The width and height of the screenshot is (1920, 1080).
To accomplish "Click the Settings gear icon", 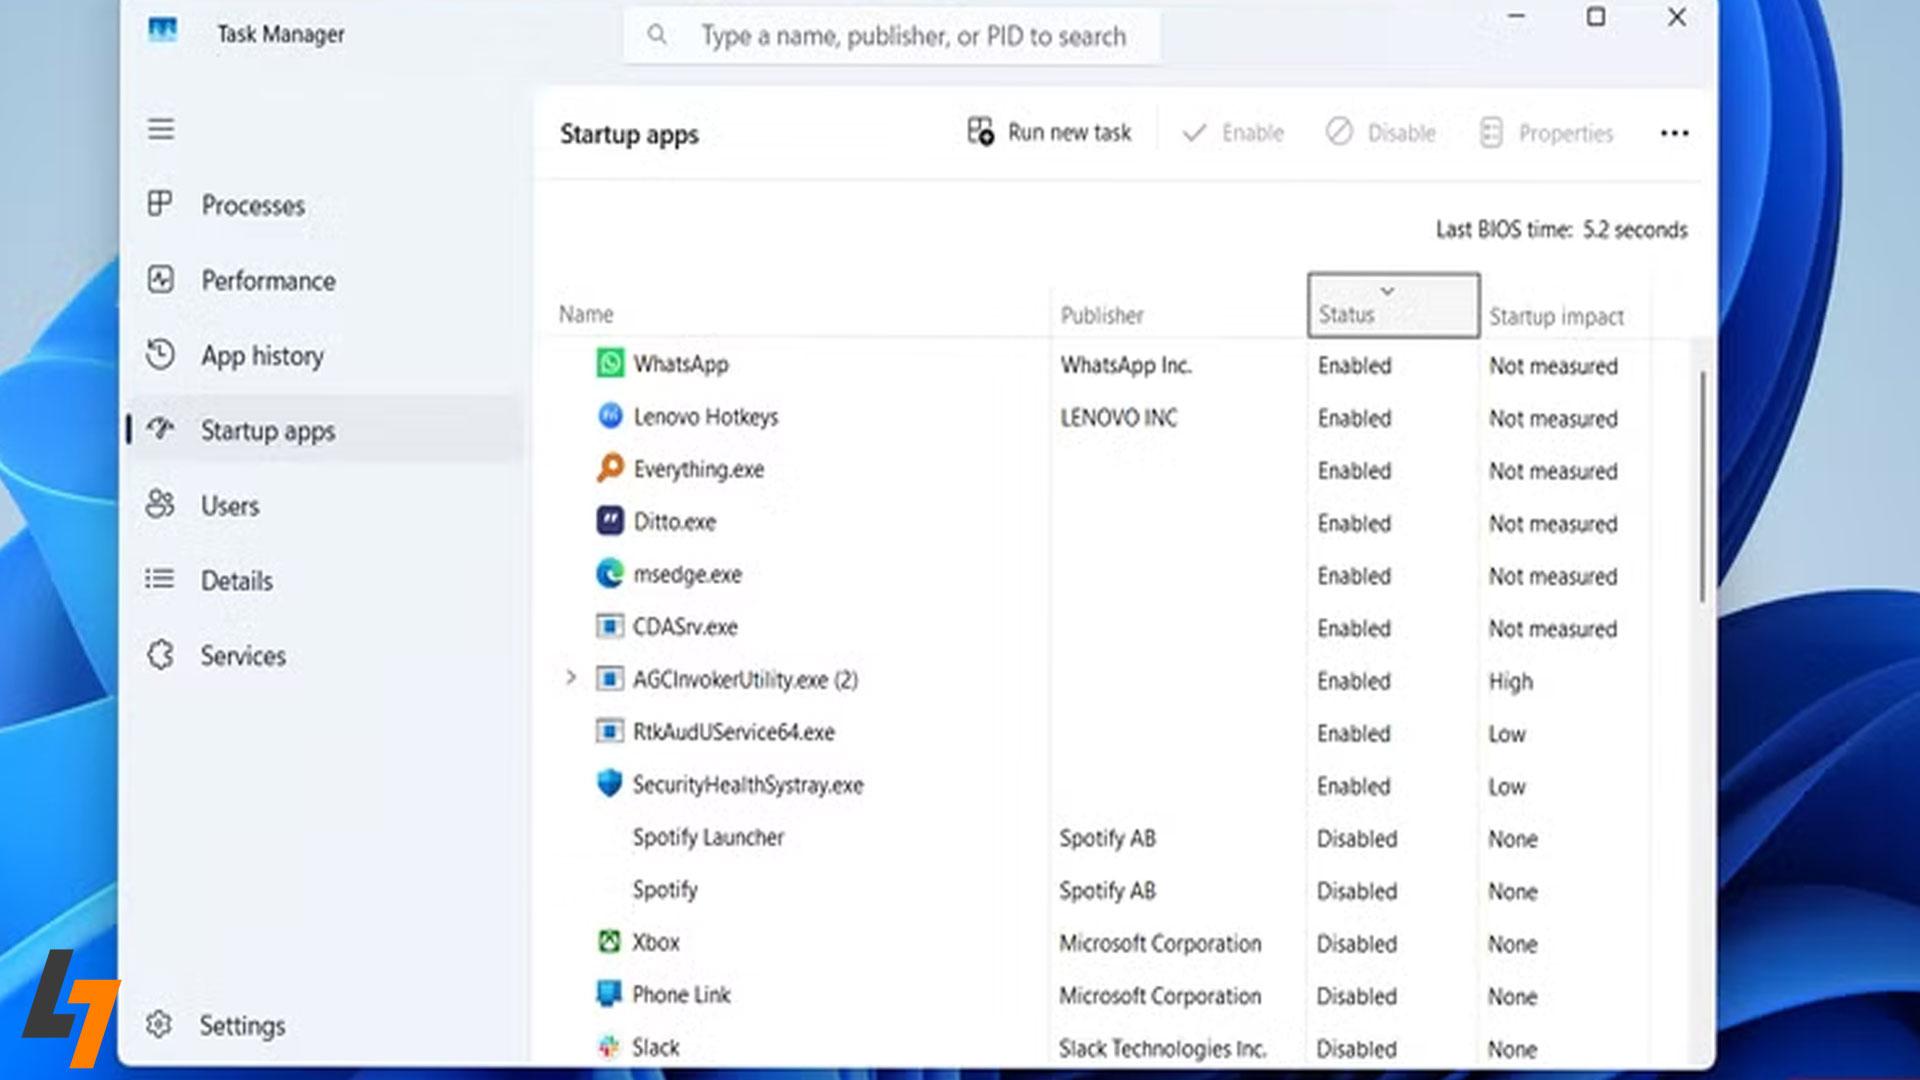I will coord(159,1025).
